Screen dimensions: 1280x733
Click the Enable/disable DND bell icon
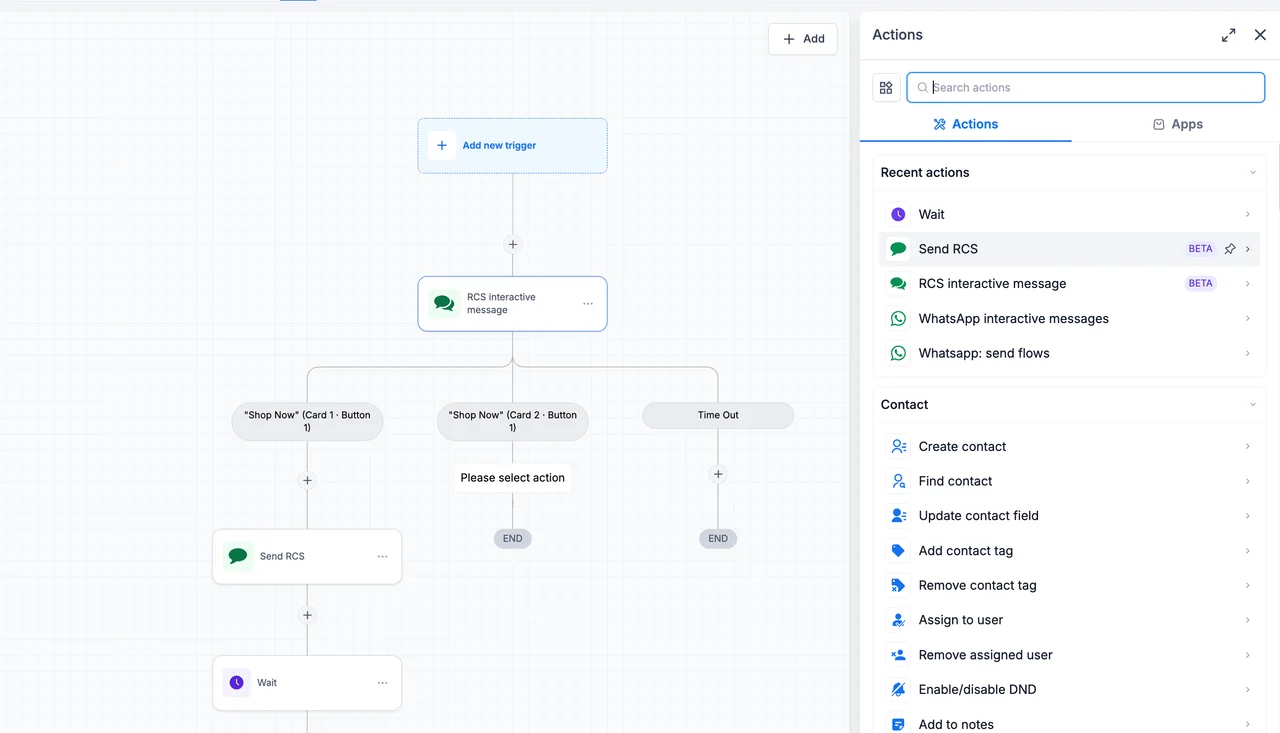pyautogui.click(x=898, y=690)
